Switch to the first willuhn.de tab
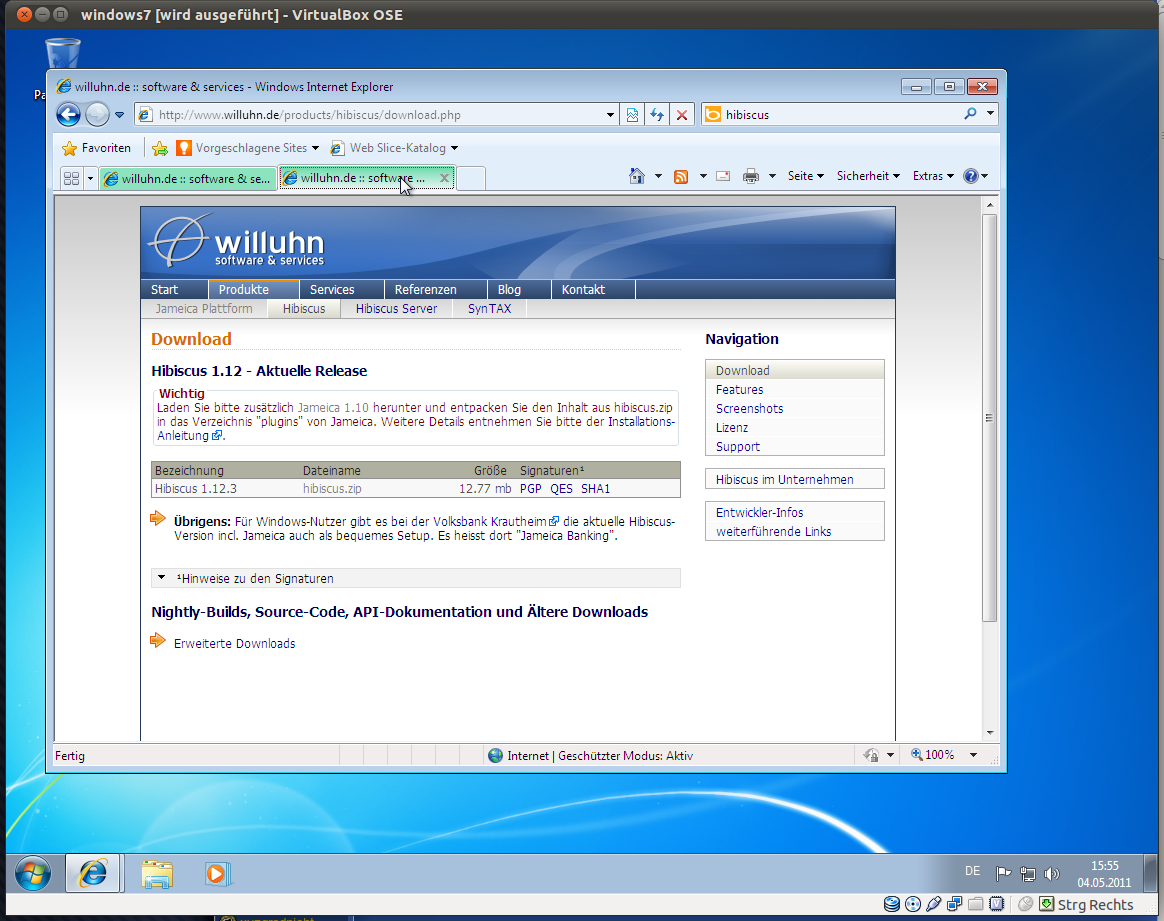The height and width of the screenshot is (921, 1164). [188, 178]
